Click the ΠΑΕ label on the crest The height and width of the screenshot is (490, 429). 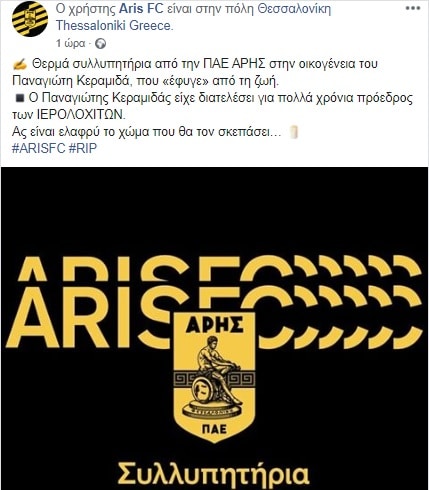(x=214, y=428)
